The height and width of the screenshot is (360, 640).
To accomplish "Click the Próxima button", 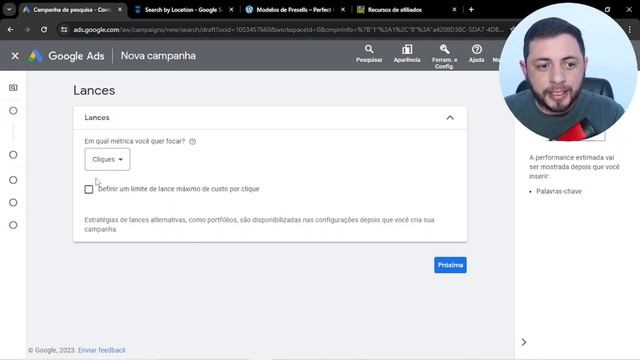I will click(450, 265).
